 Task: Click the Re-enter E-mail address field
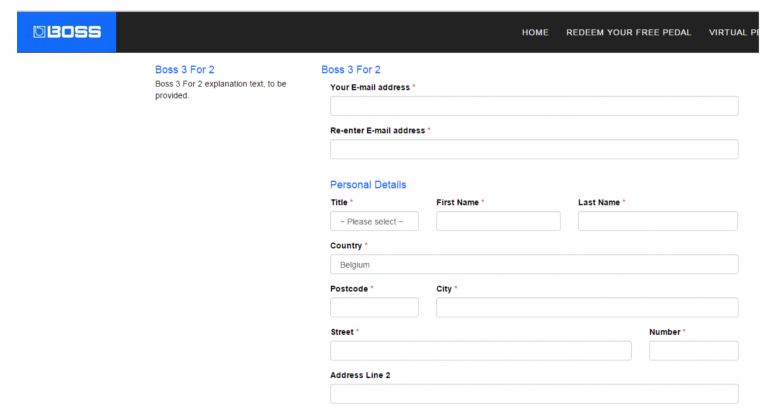[x=534, y=149]
